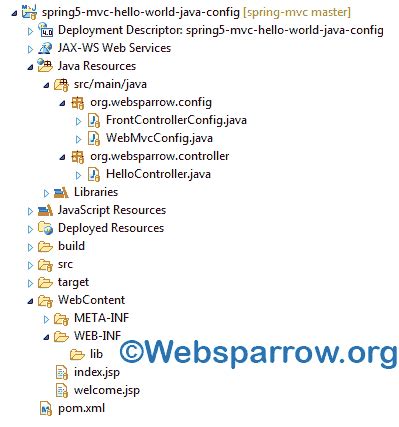Click the target folder icon
The image size is (399, 427).
tap(45, 283)
